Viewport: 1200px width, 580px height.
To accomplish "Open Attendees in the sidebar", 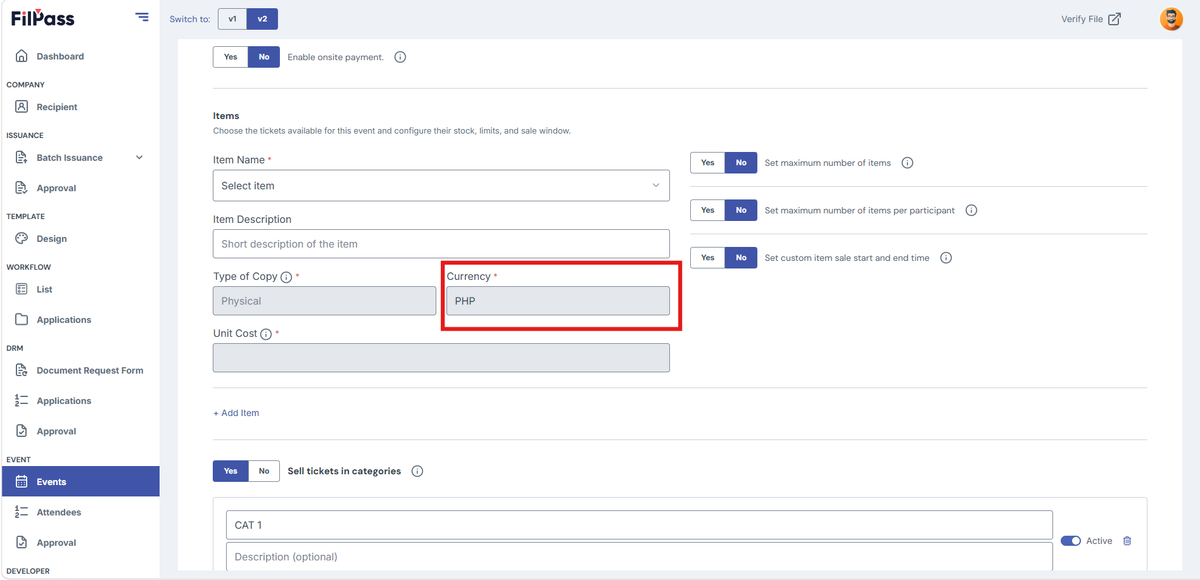I will click(x=59, y=512).
